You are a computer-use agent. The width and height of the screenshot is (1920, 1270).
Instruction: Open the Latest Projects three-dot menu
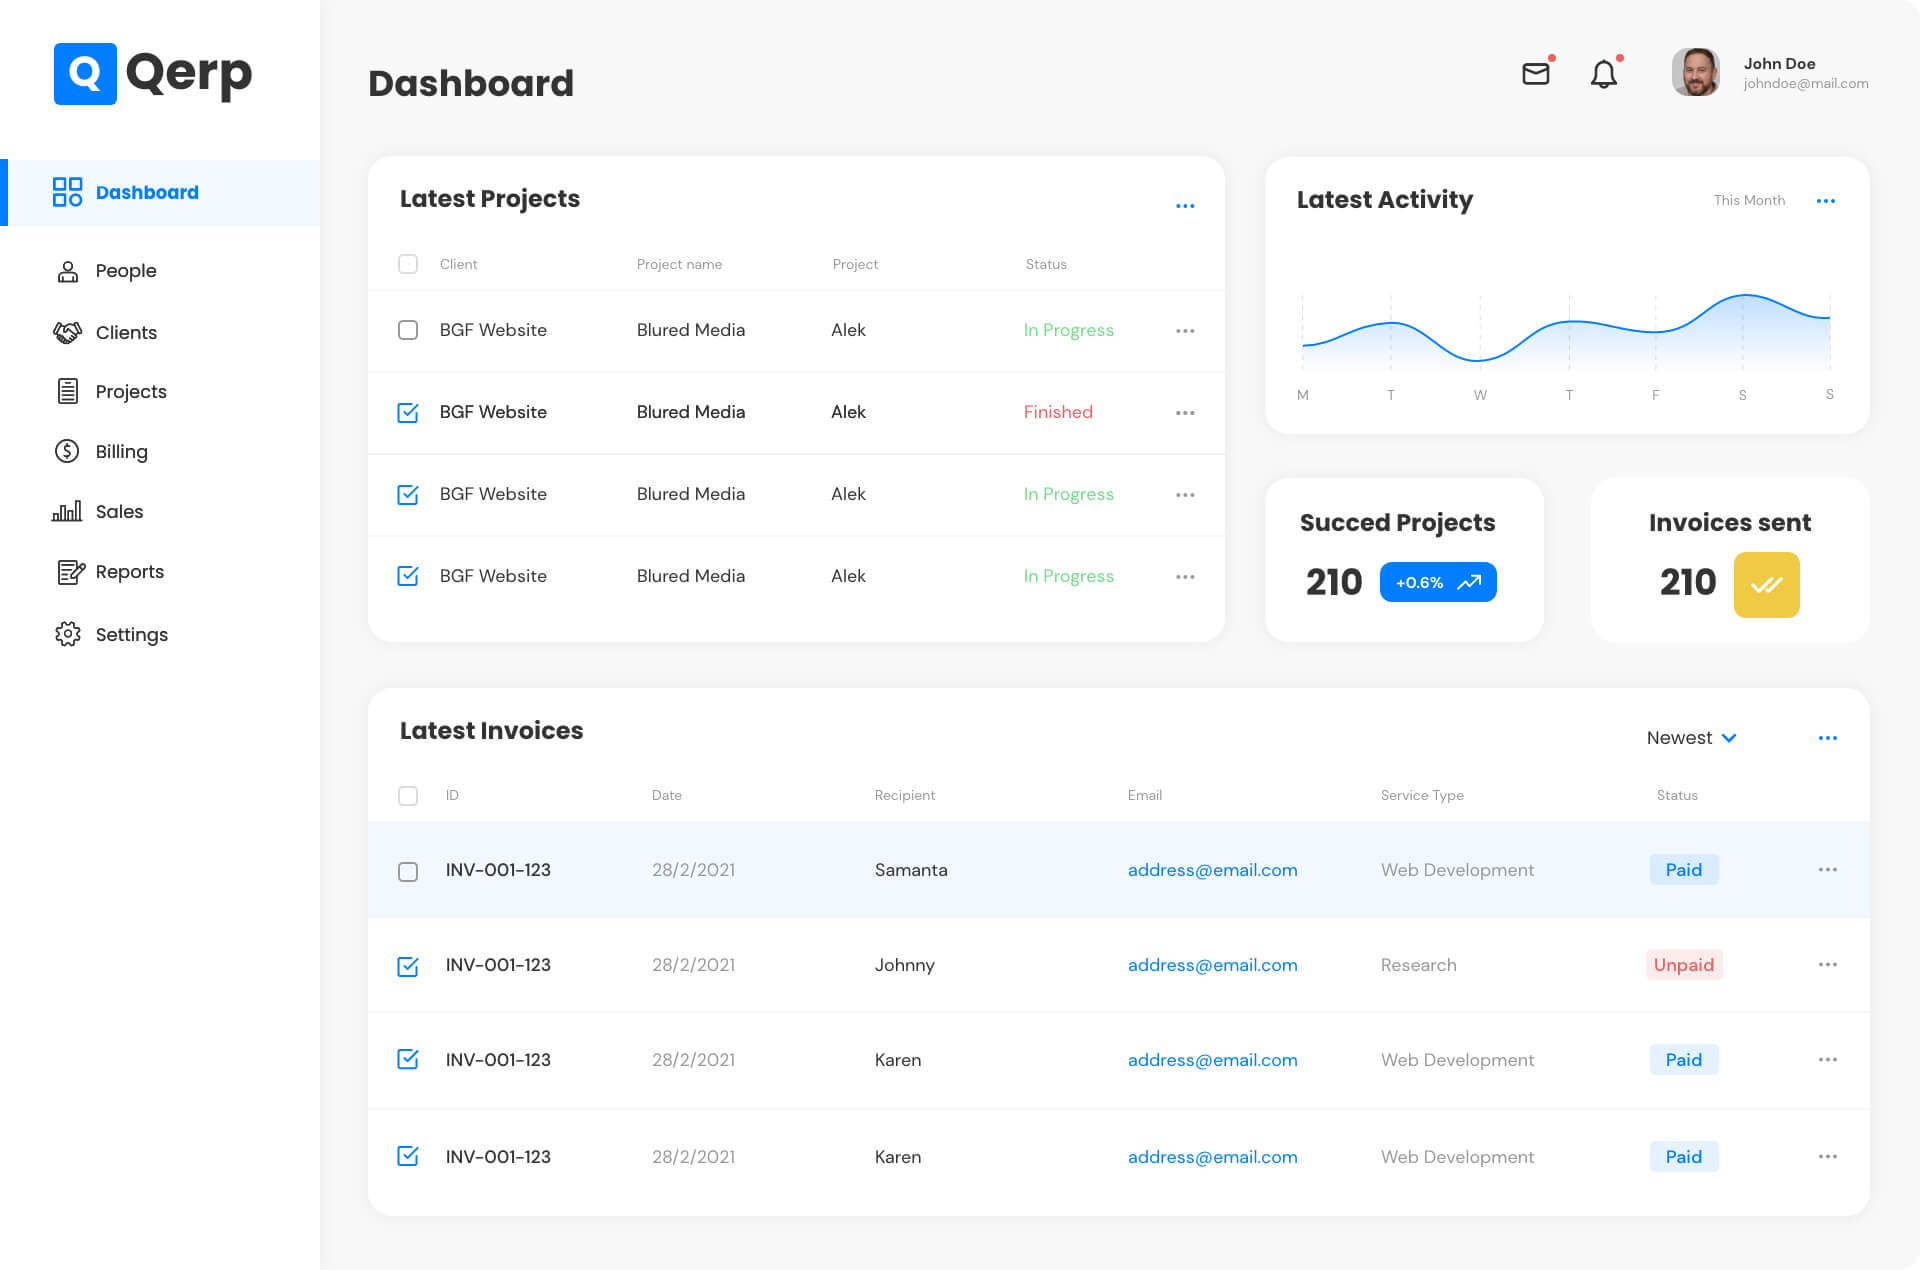1185,206
